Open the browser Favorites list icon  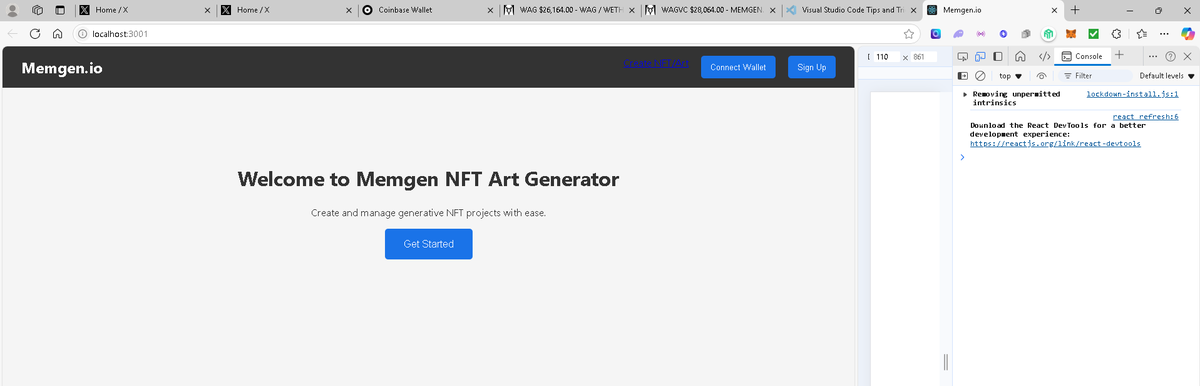coord(1141,33)
